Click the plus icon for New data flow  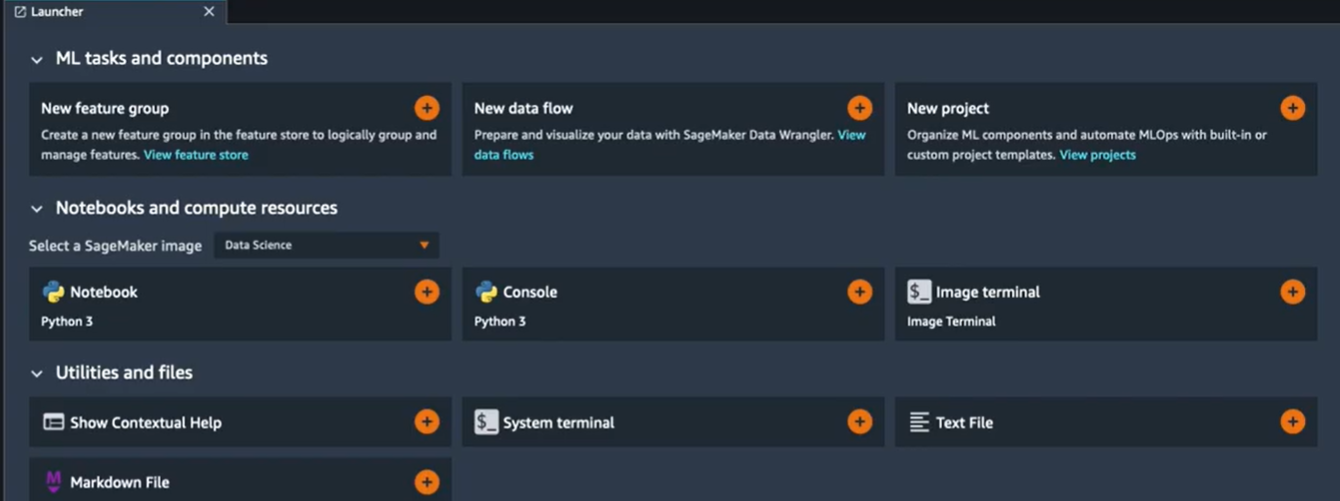pos(859,108)
